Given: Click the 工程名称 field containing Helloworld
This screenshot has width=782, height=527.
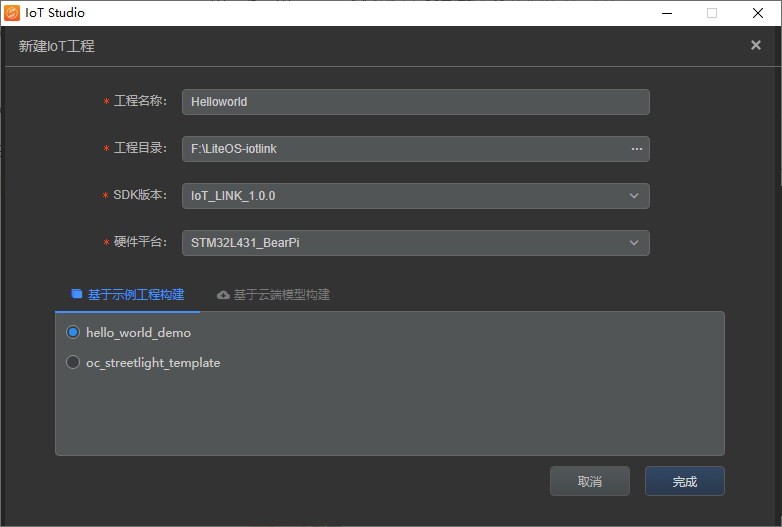Looking at the screenshot, I should pyautogui.click(x=415, y=102).
